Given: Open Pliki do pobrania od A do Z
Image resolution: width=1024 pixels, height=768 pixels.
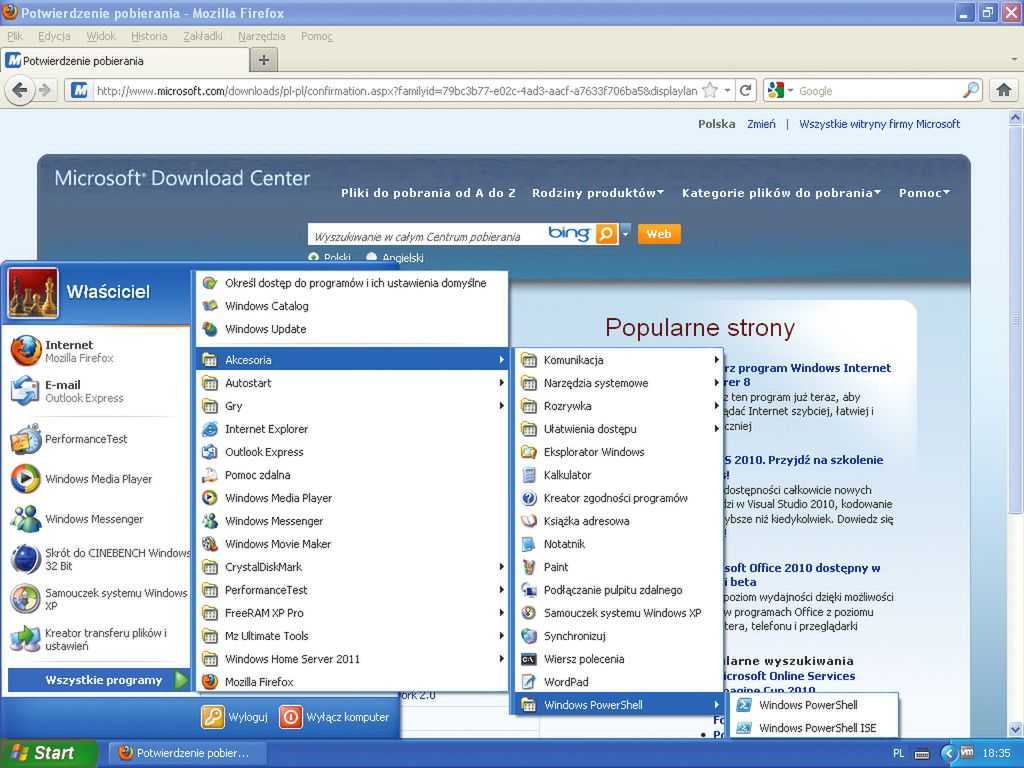Looking at the screenshot, I should [428, 193].
